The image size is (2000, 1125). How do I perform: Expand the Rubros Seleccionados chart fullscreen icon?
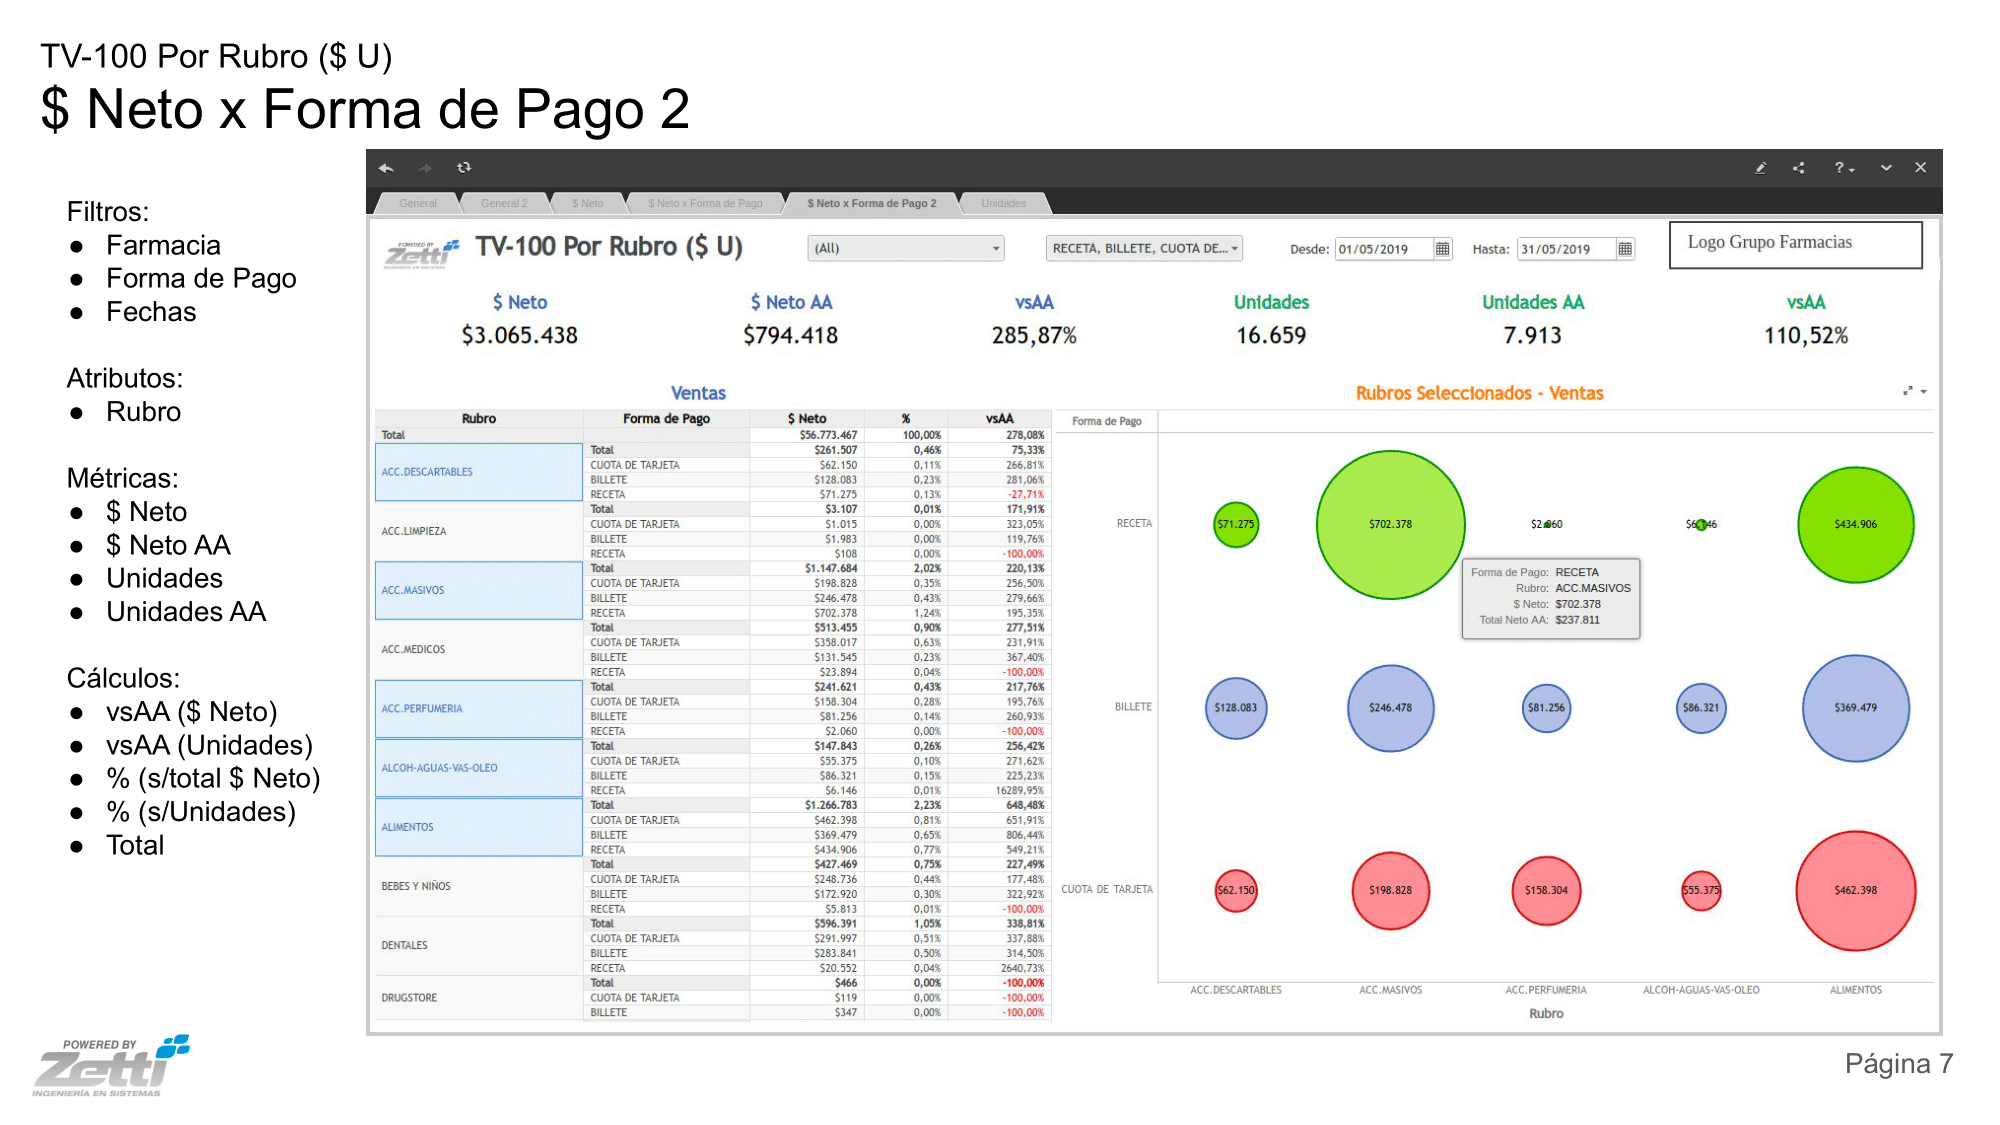pos(1908,391)
